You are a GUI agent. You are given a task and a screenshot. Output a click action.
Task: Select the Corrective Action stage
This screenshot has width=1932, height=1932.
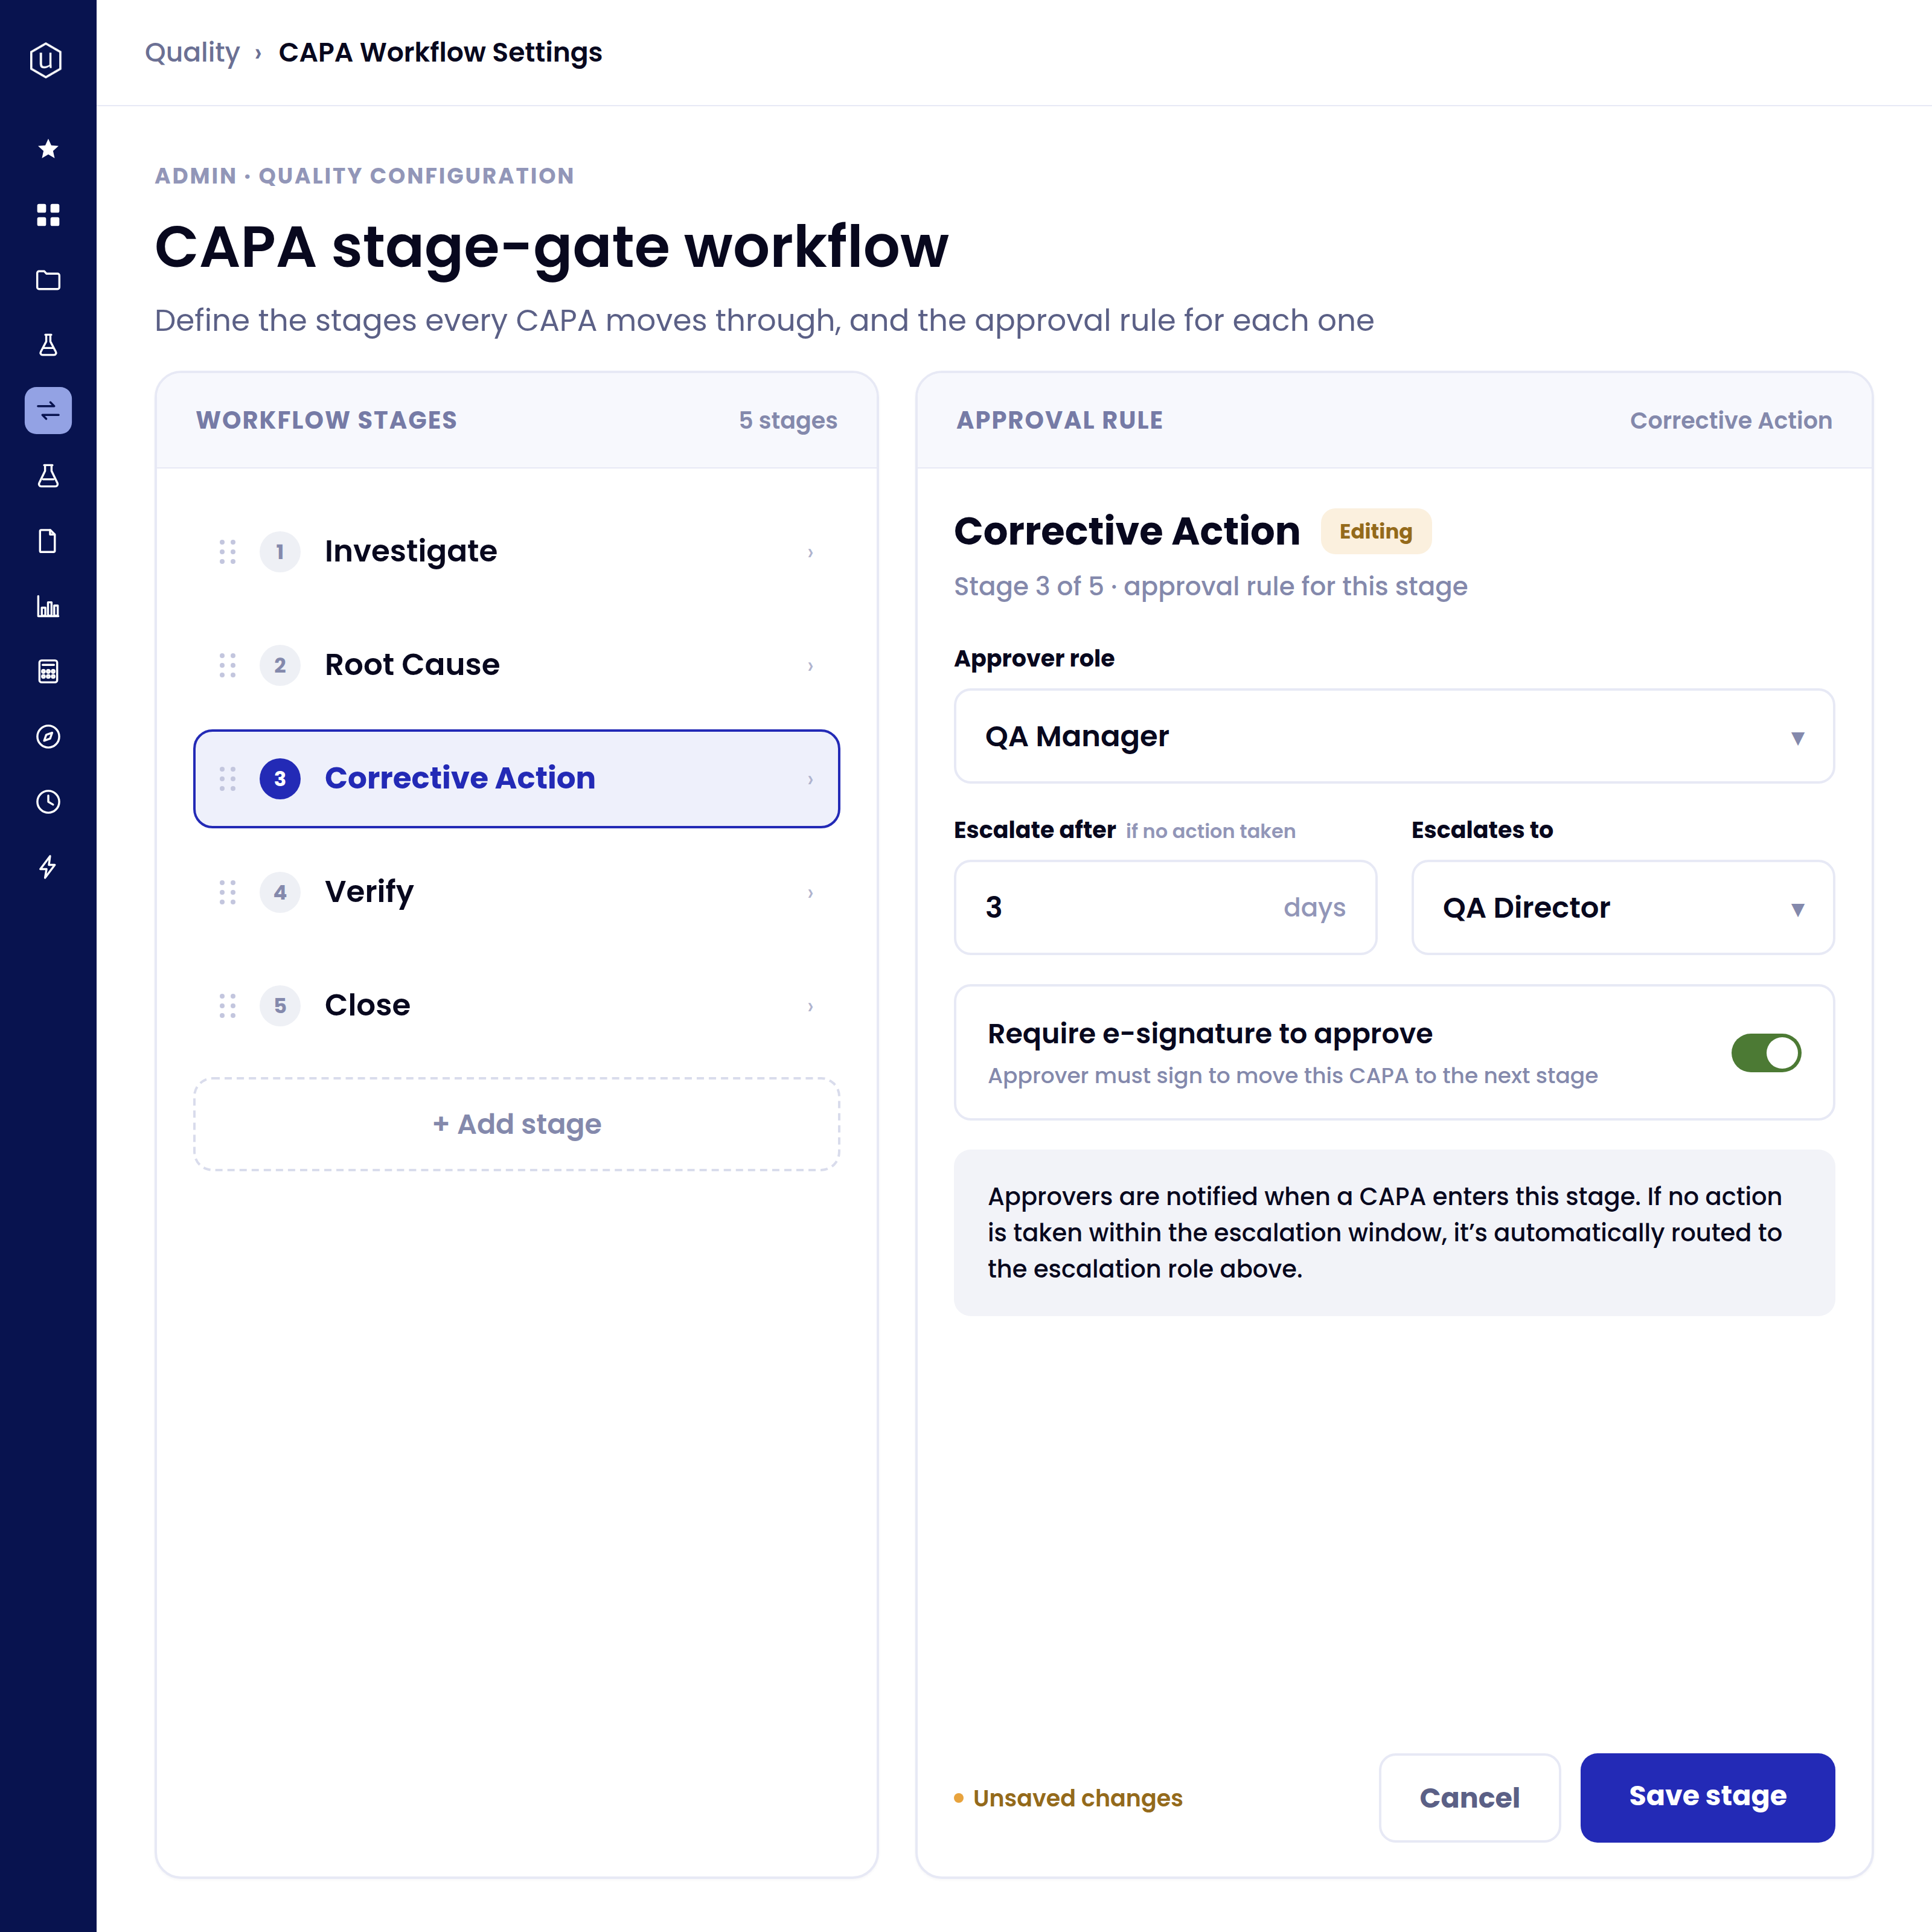click(x=516, y=778)
